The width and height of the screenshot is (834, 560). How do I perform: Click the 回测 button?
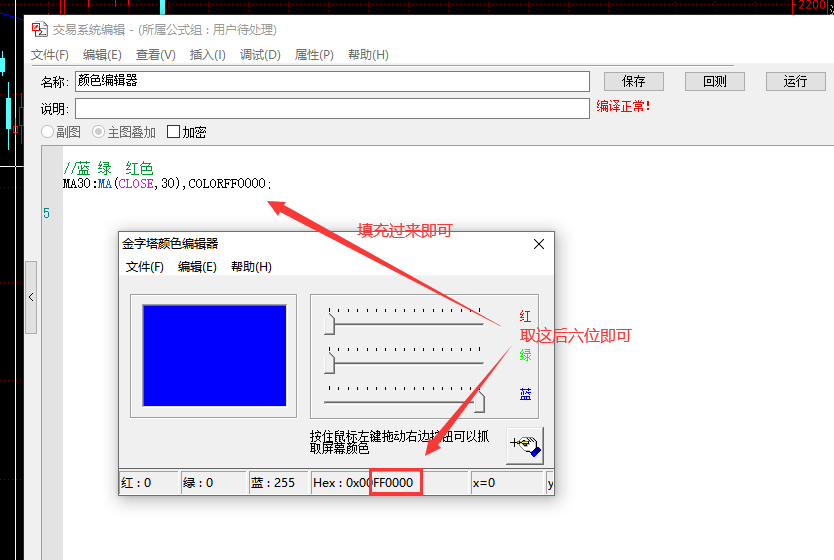tap(714, 81)
